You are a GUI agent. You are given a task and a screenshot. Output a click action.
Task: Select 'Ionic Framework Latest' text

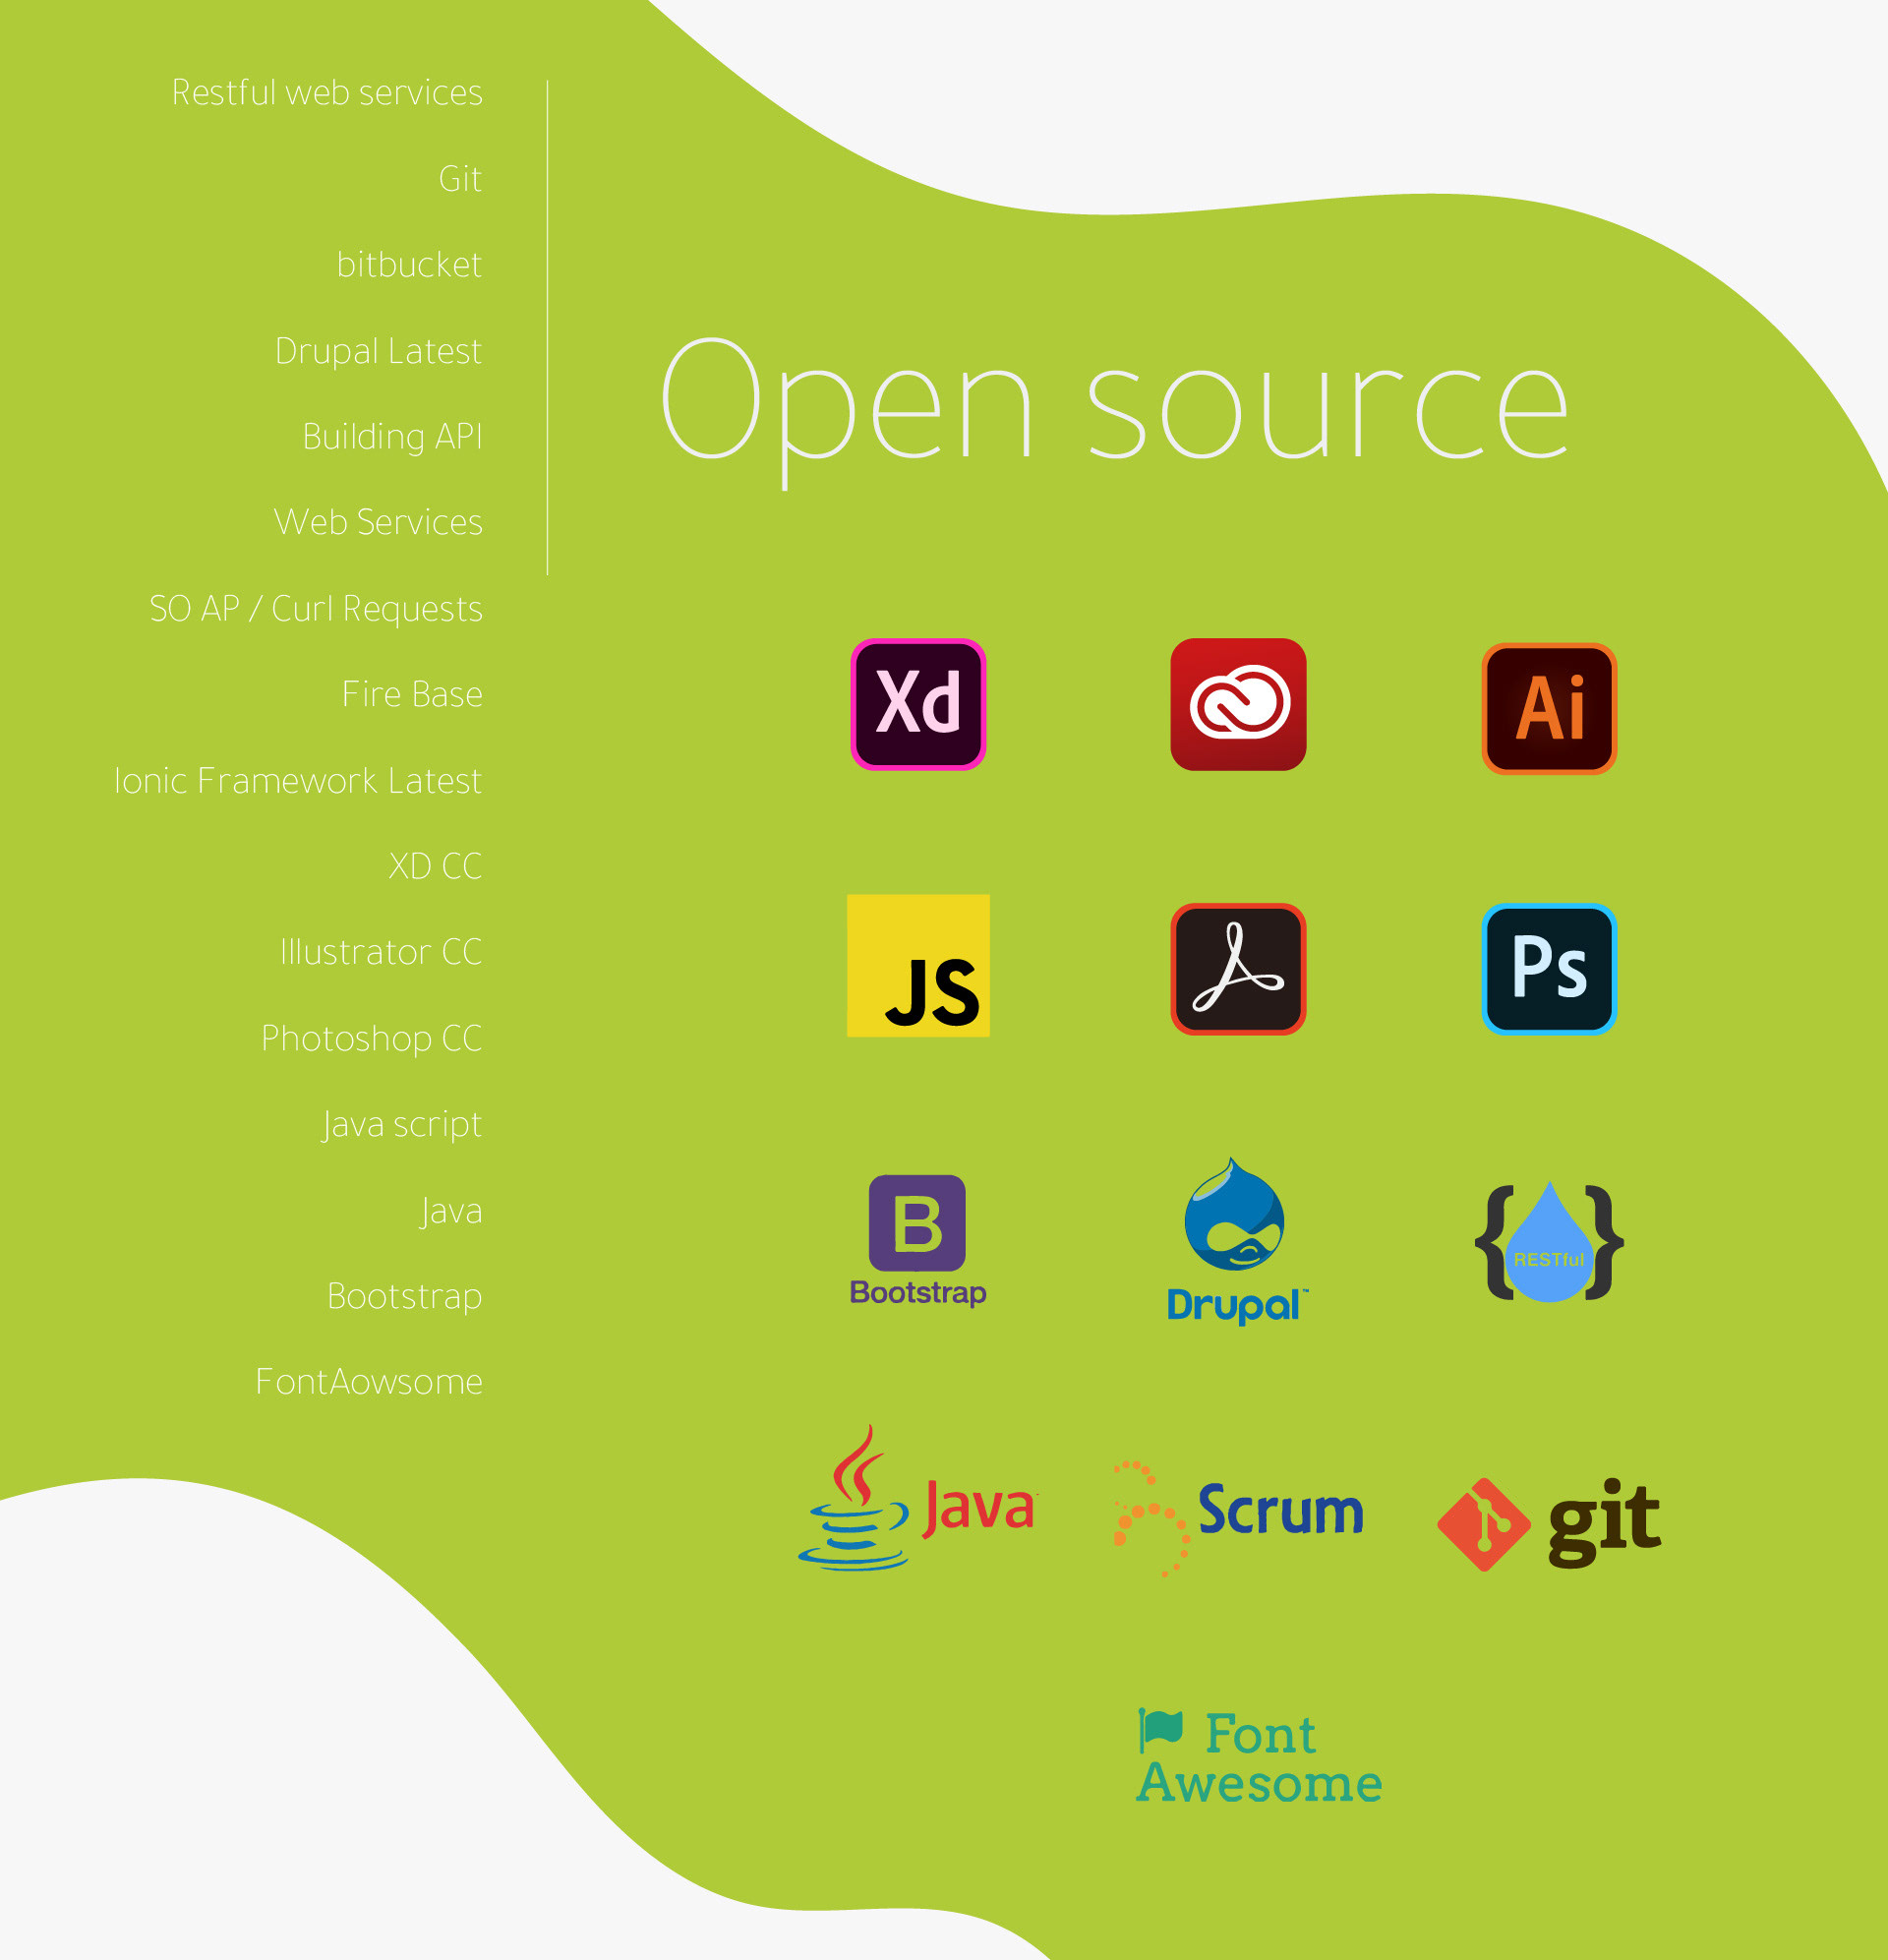click(x=298, y=780)
